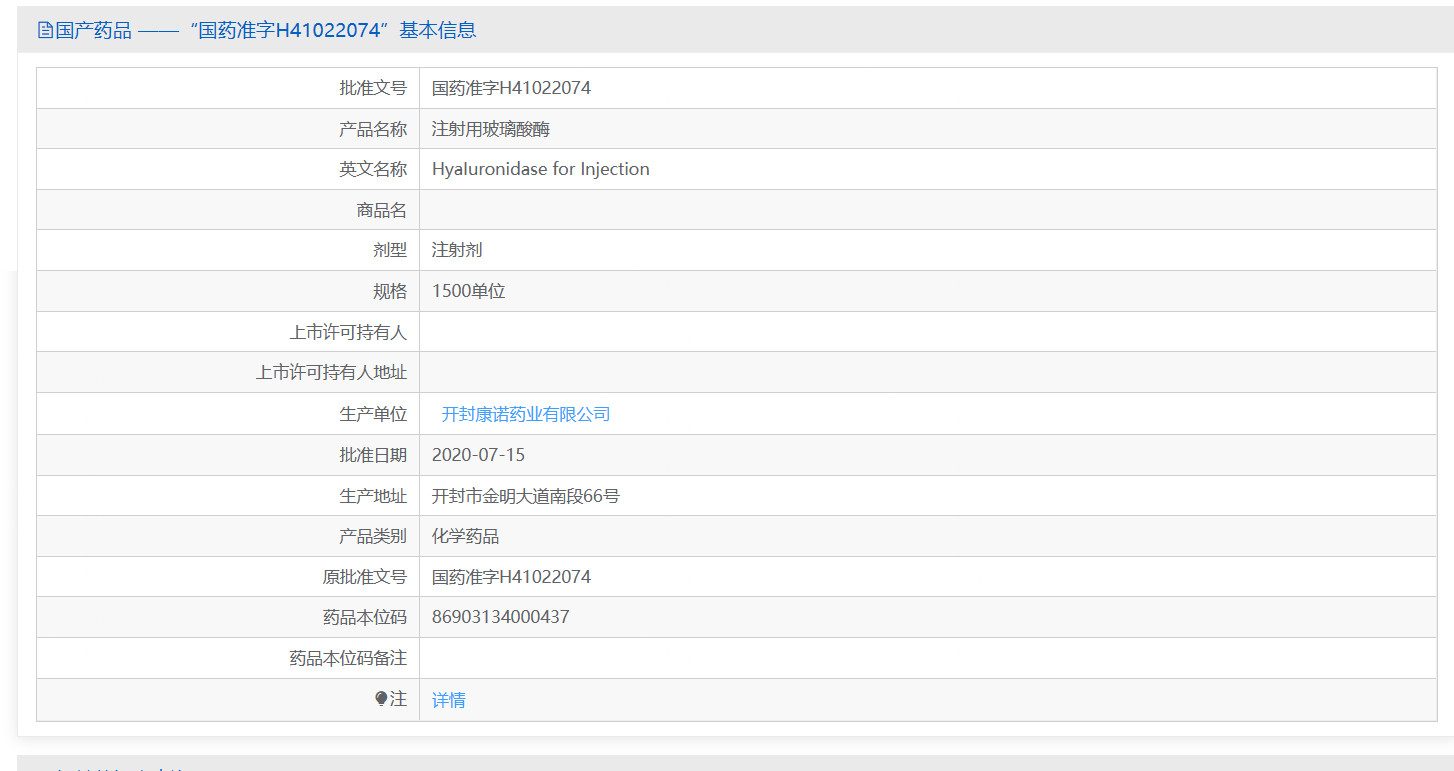Click the 产品类别 row label
This screenshot has width=1454, height=771.
373,536
